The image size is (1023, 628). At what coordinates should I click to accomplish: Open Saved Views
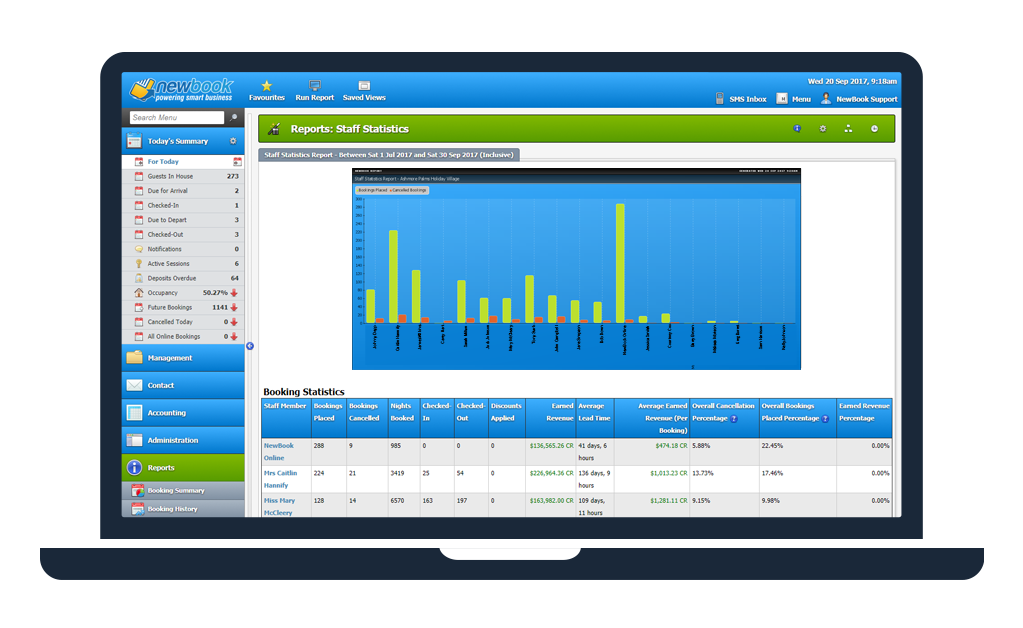(362, 91)
